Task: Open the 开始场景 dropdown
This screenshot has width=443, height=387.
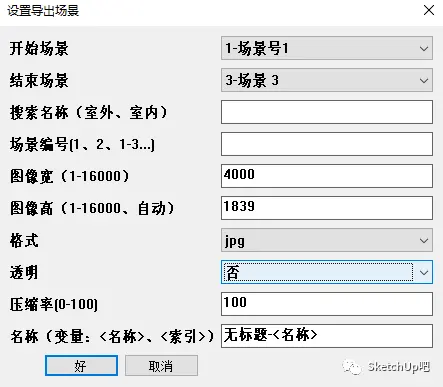Action: [x=327, y=48]
